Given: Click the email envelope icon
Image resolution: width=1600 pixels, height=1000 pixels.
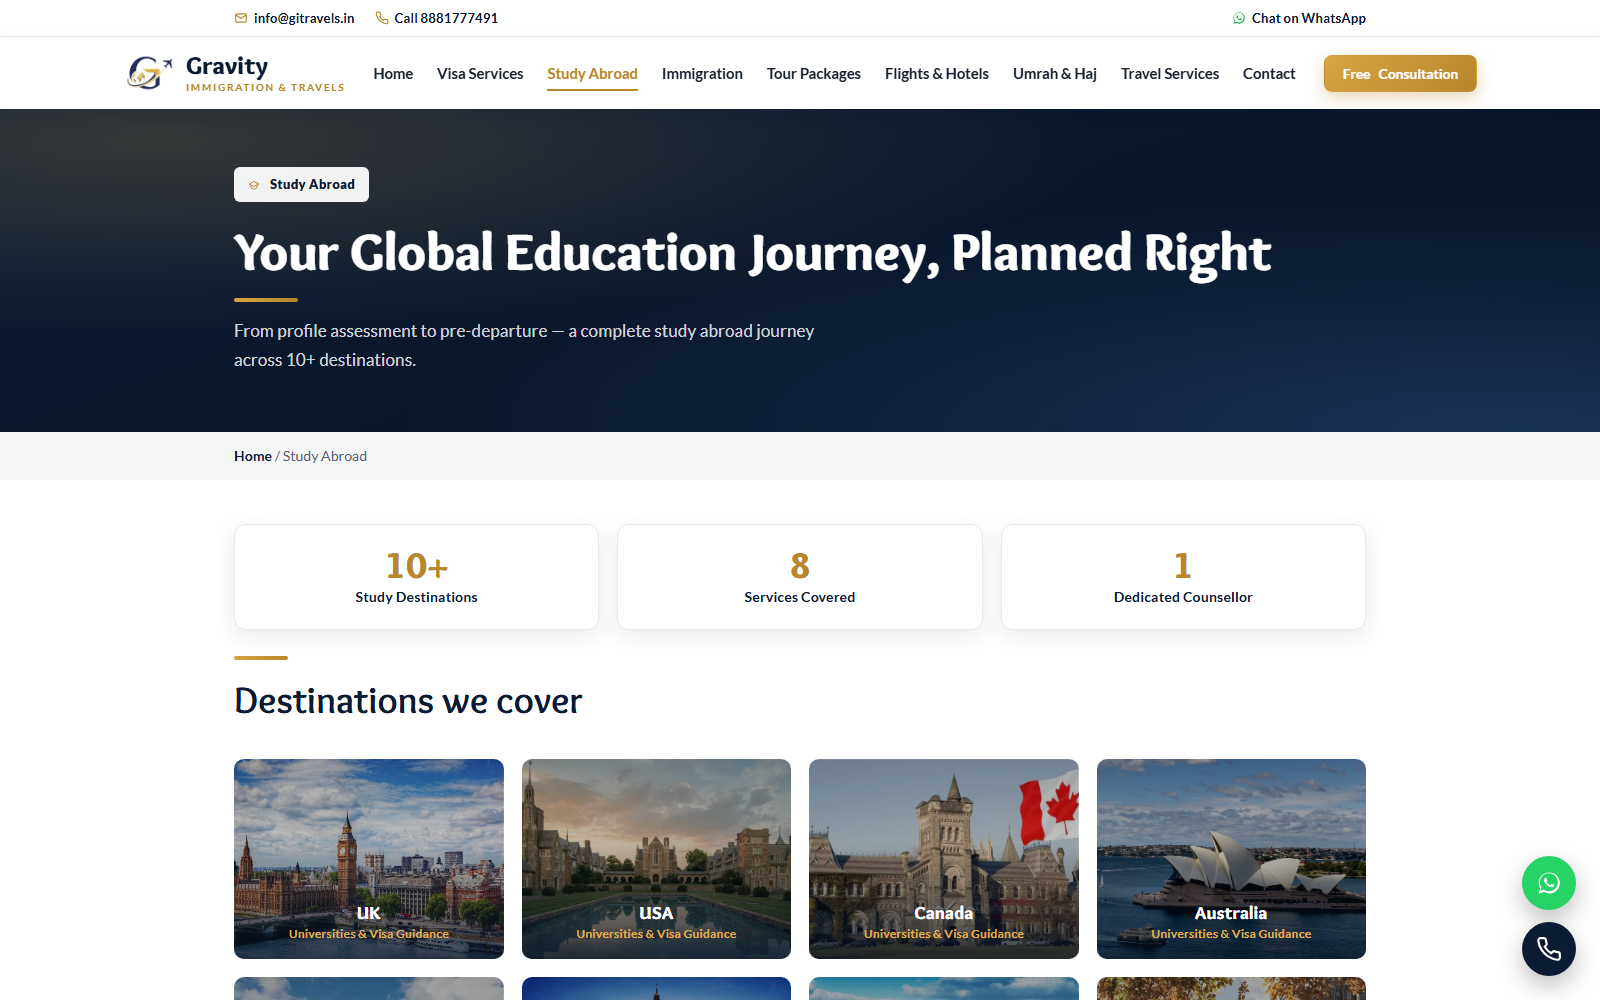Looking at the screenshot, I should [x=241, y=18].
